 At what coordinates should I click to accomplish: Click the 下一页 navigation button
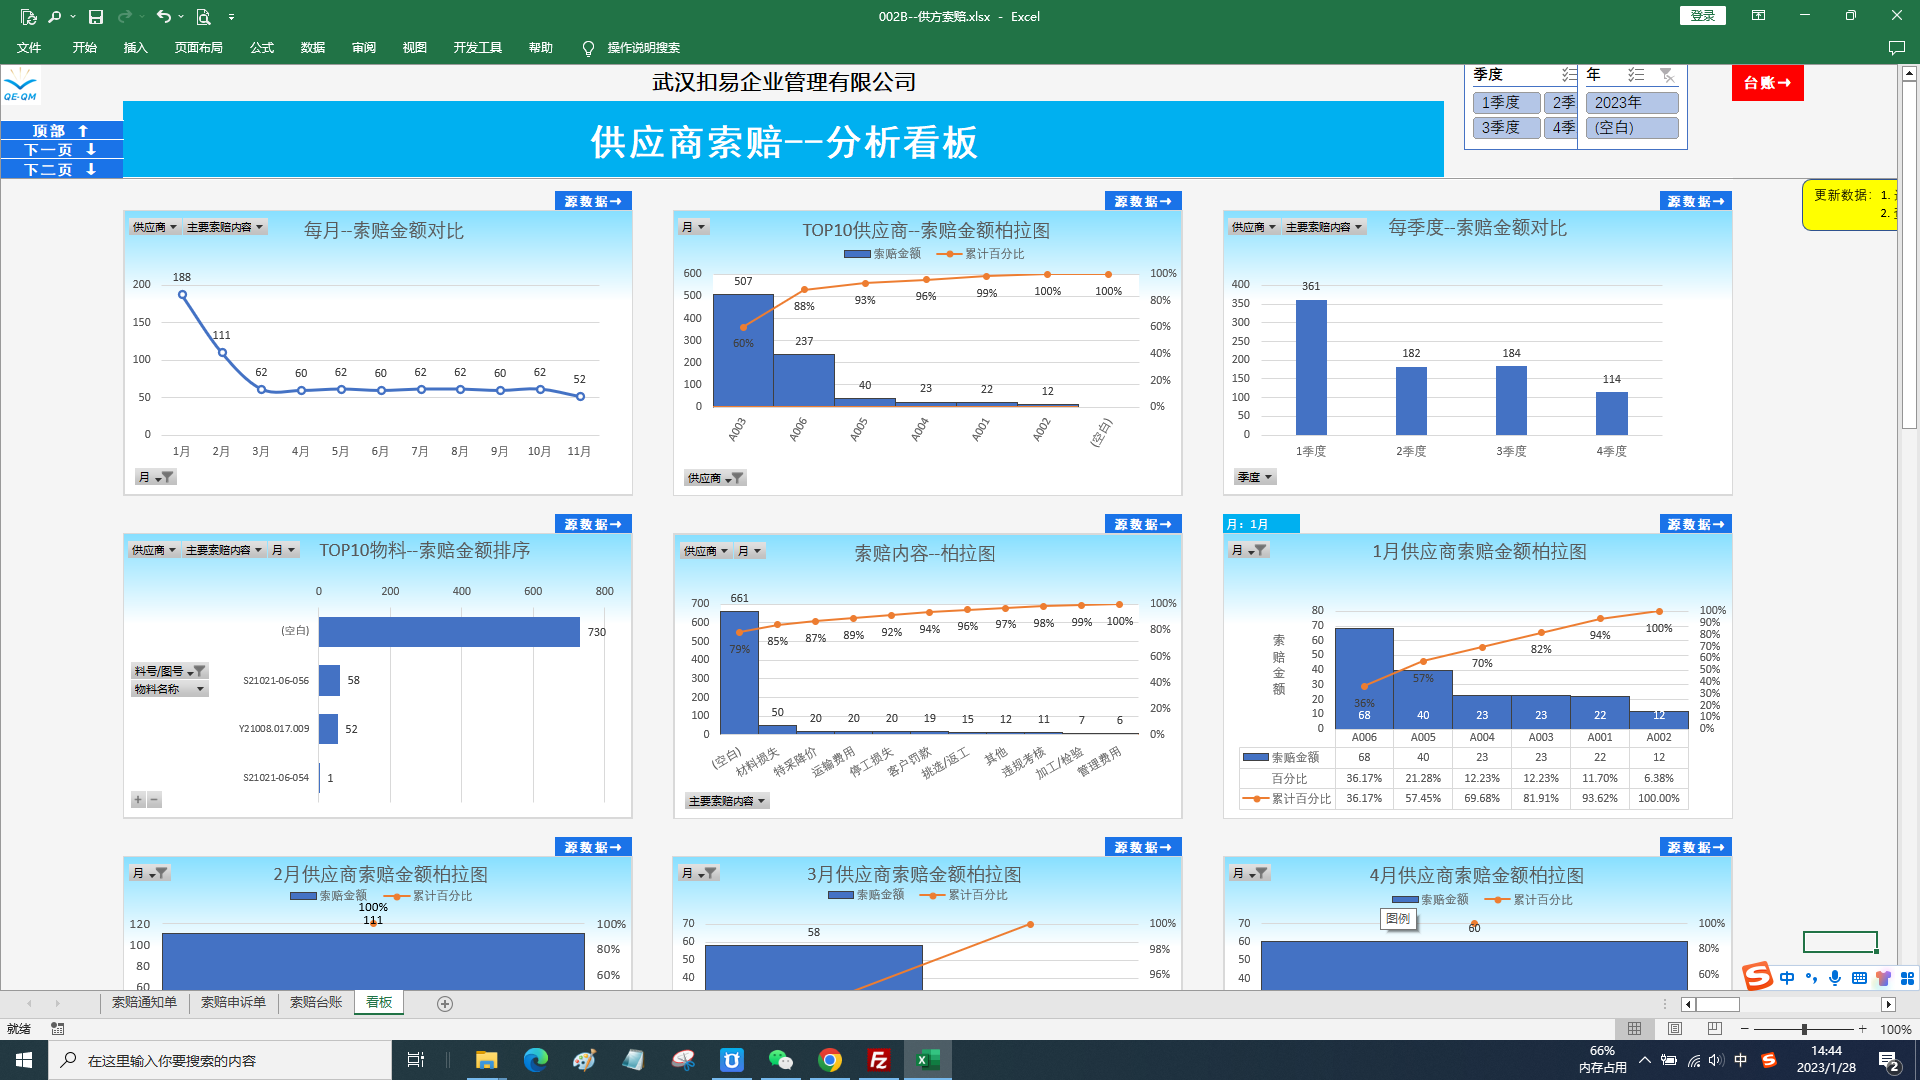click(x=62, y=149)
